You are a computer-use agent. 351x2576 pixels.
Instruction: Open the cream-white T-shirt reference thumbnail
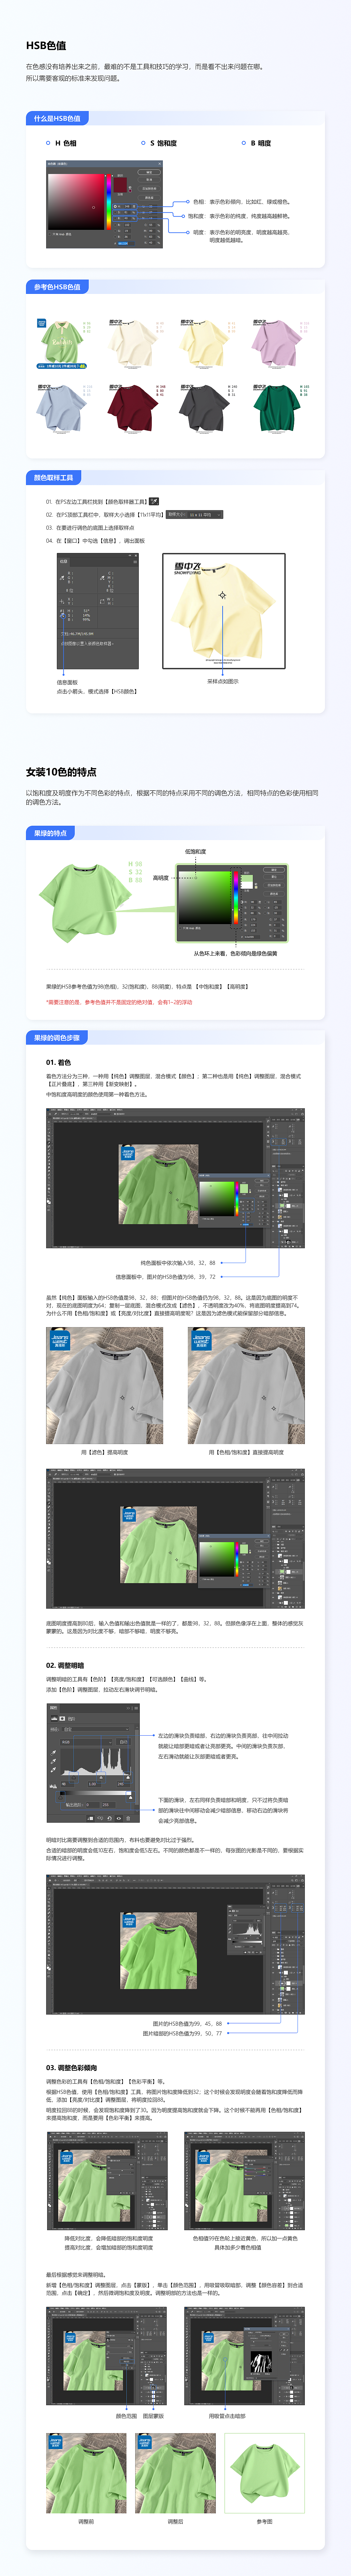pyautogui.click(x=133, y=344)
